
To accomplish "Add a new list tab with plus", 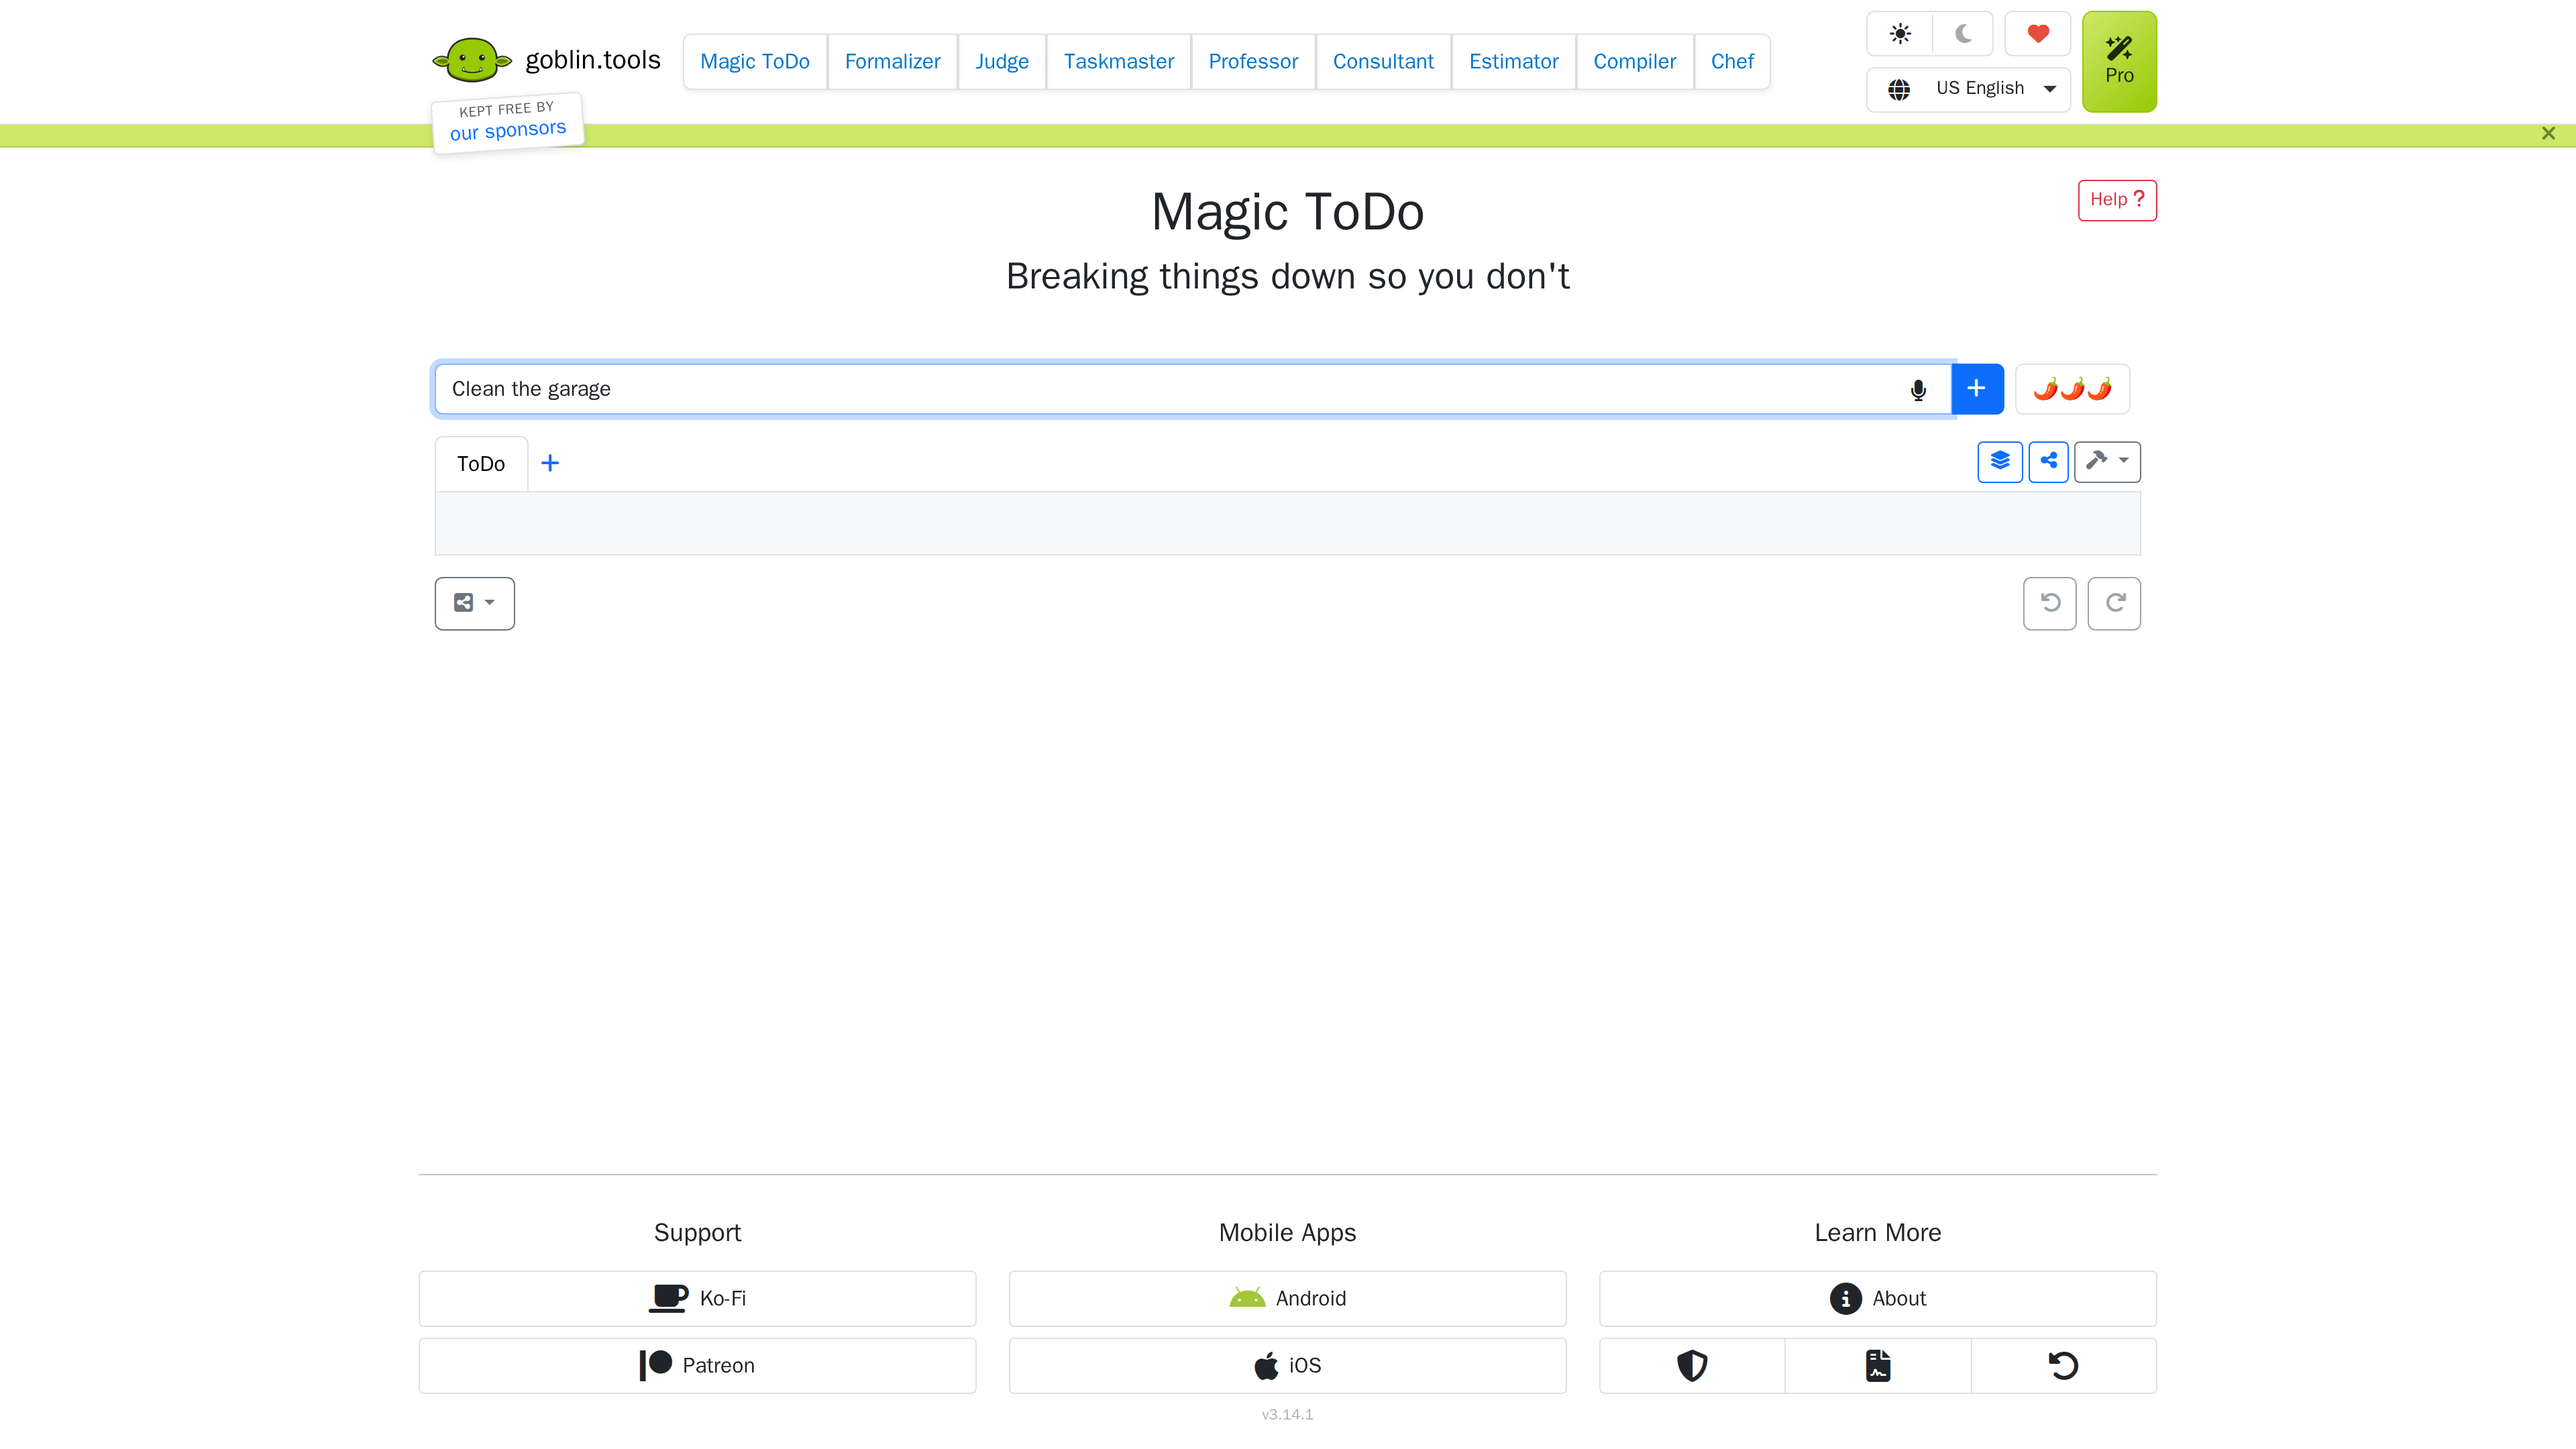I will click(550, 463).
